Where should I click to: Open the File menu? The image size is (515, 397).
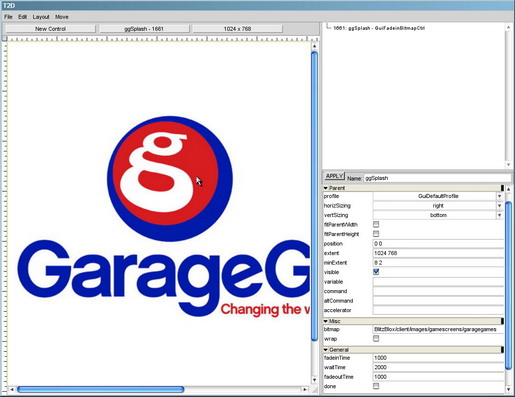[8, 17]
